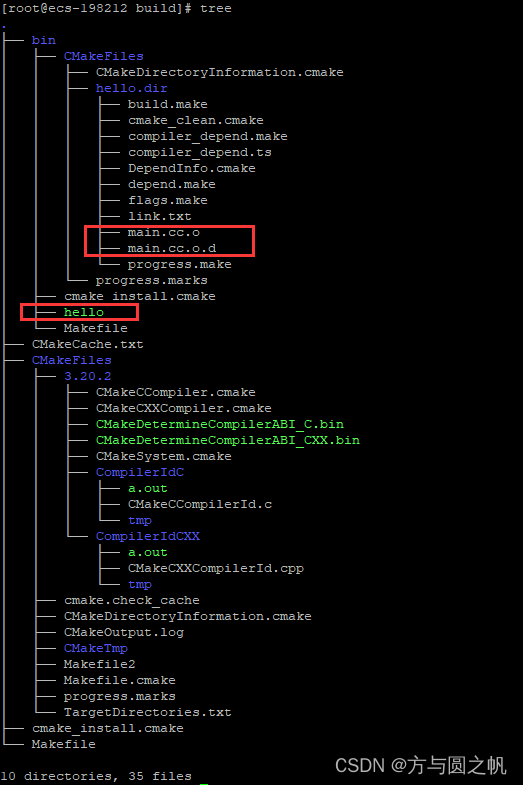This screenshot has height=785, width=523.
Task: Select 'tmp' folder under CompilerIdC
Action: pos(140,521)
